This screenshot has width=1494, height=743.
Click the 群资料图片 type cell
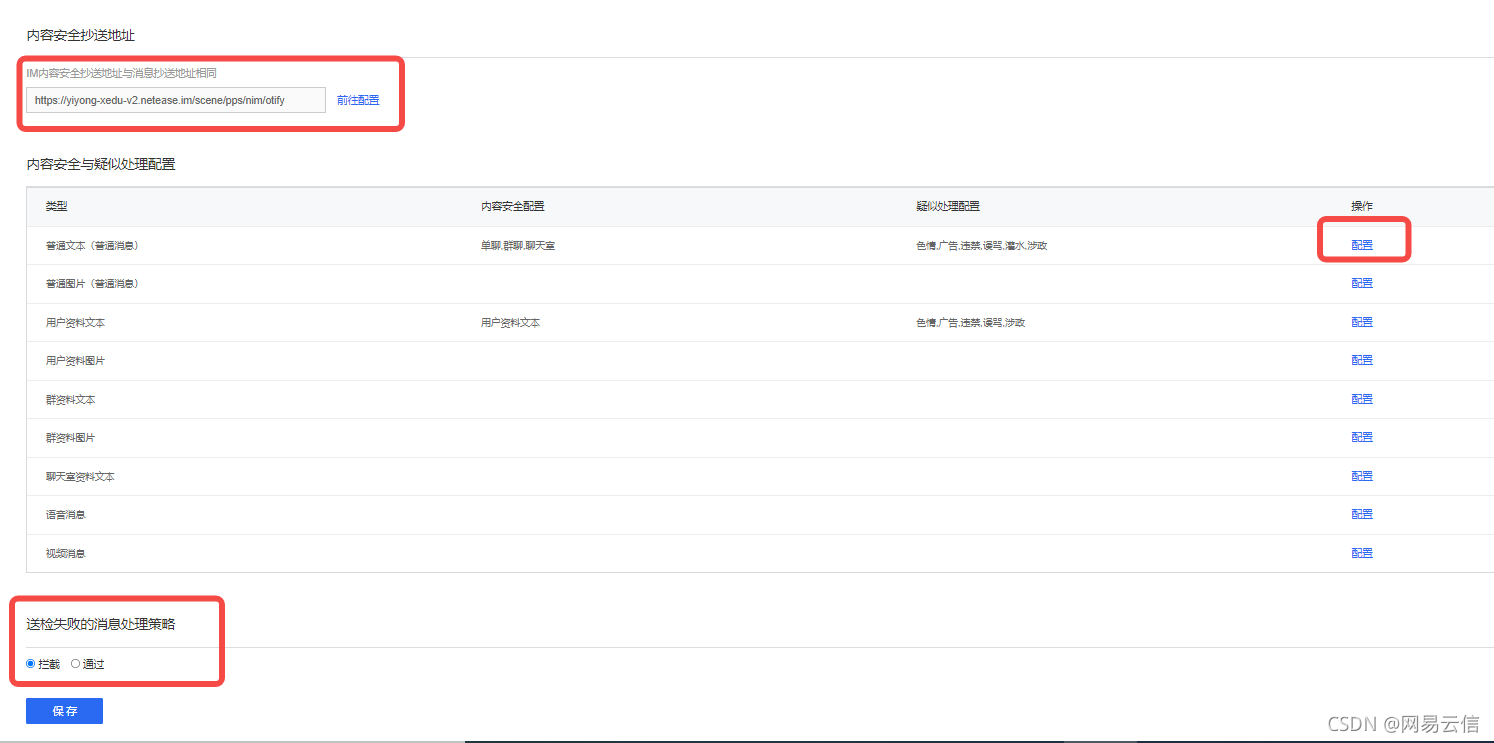pyautogui.click(x=70, y=438)
